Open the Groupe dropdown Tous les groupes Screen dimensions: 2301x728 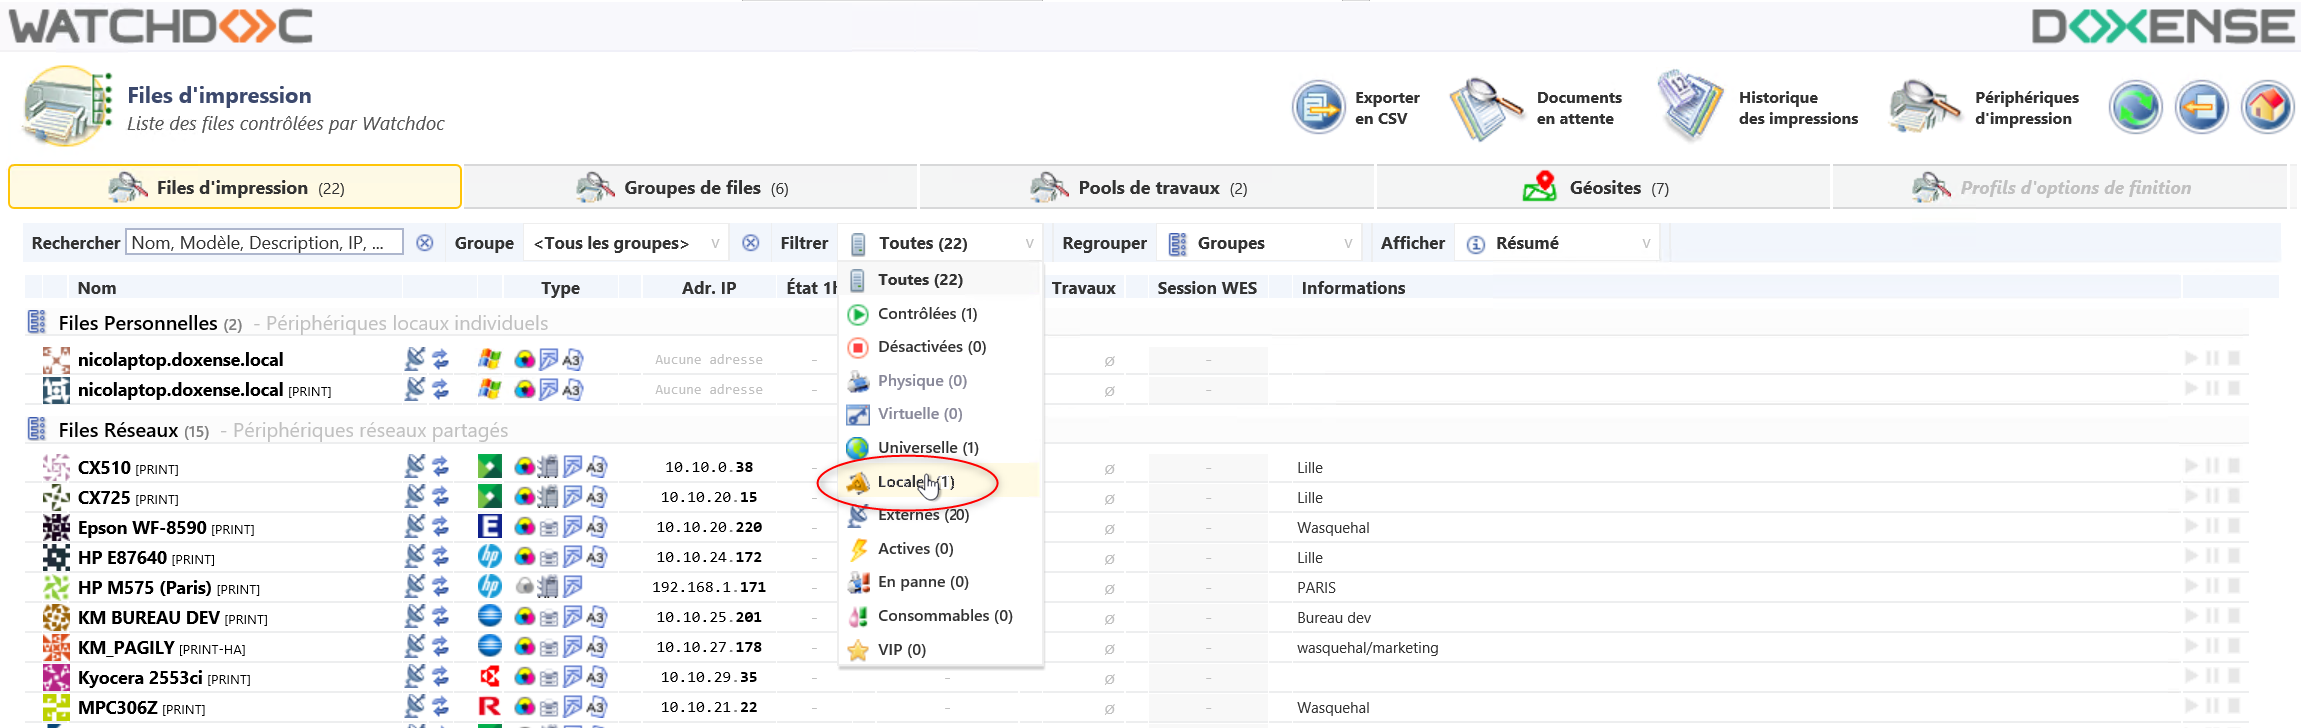(625, 243)
